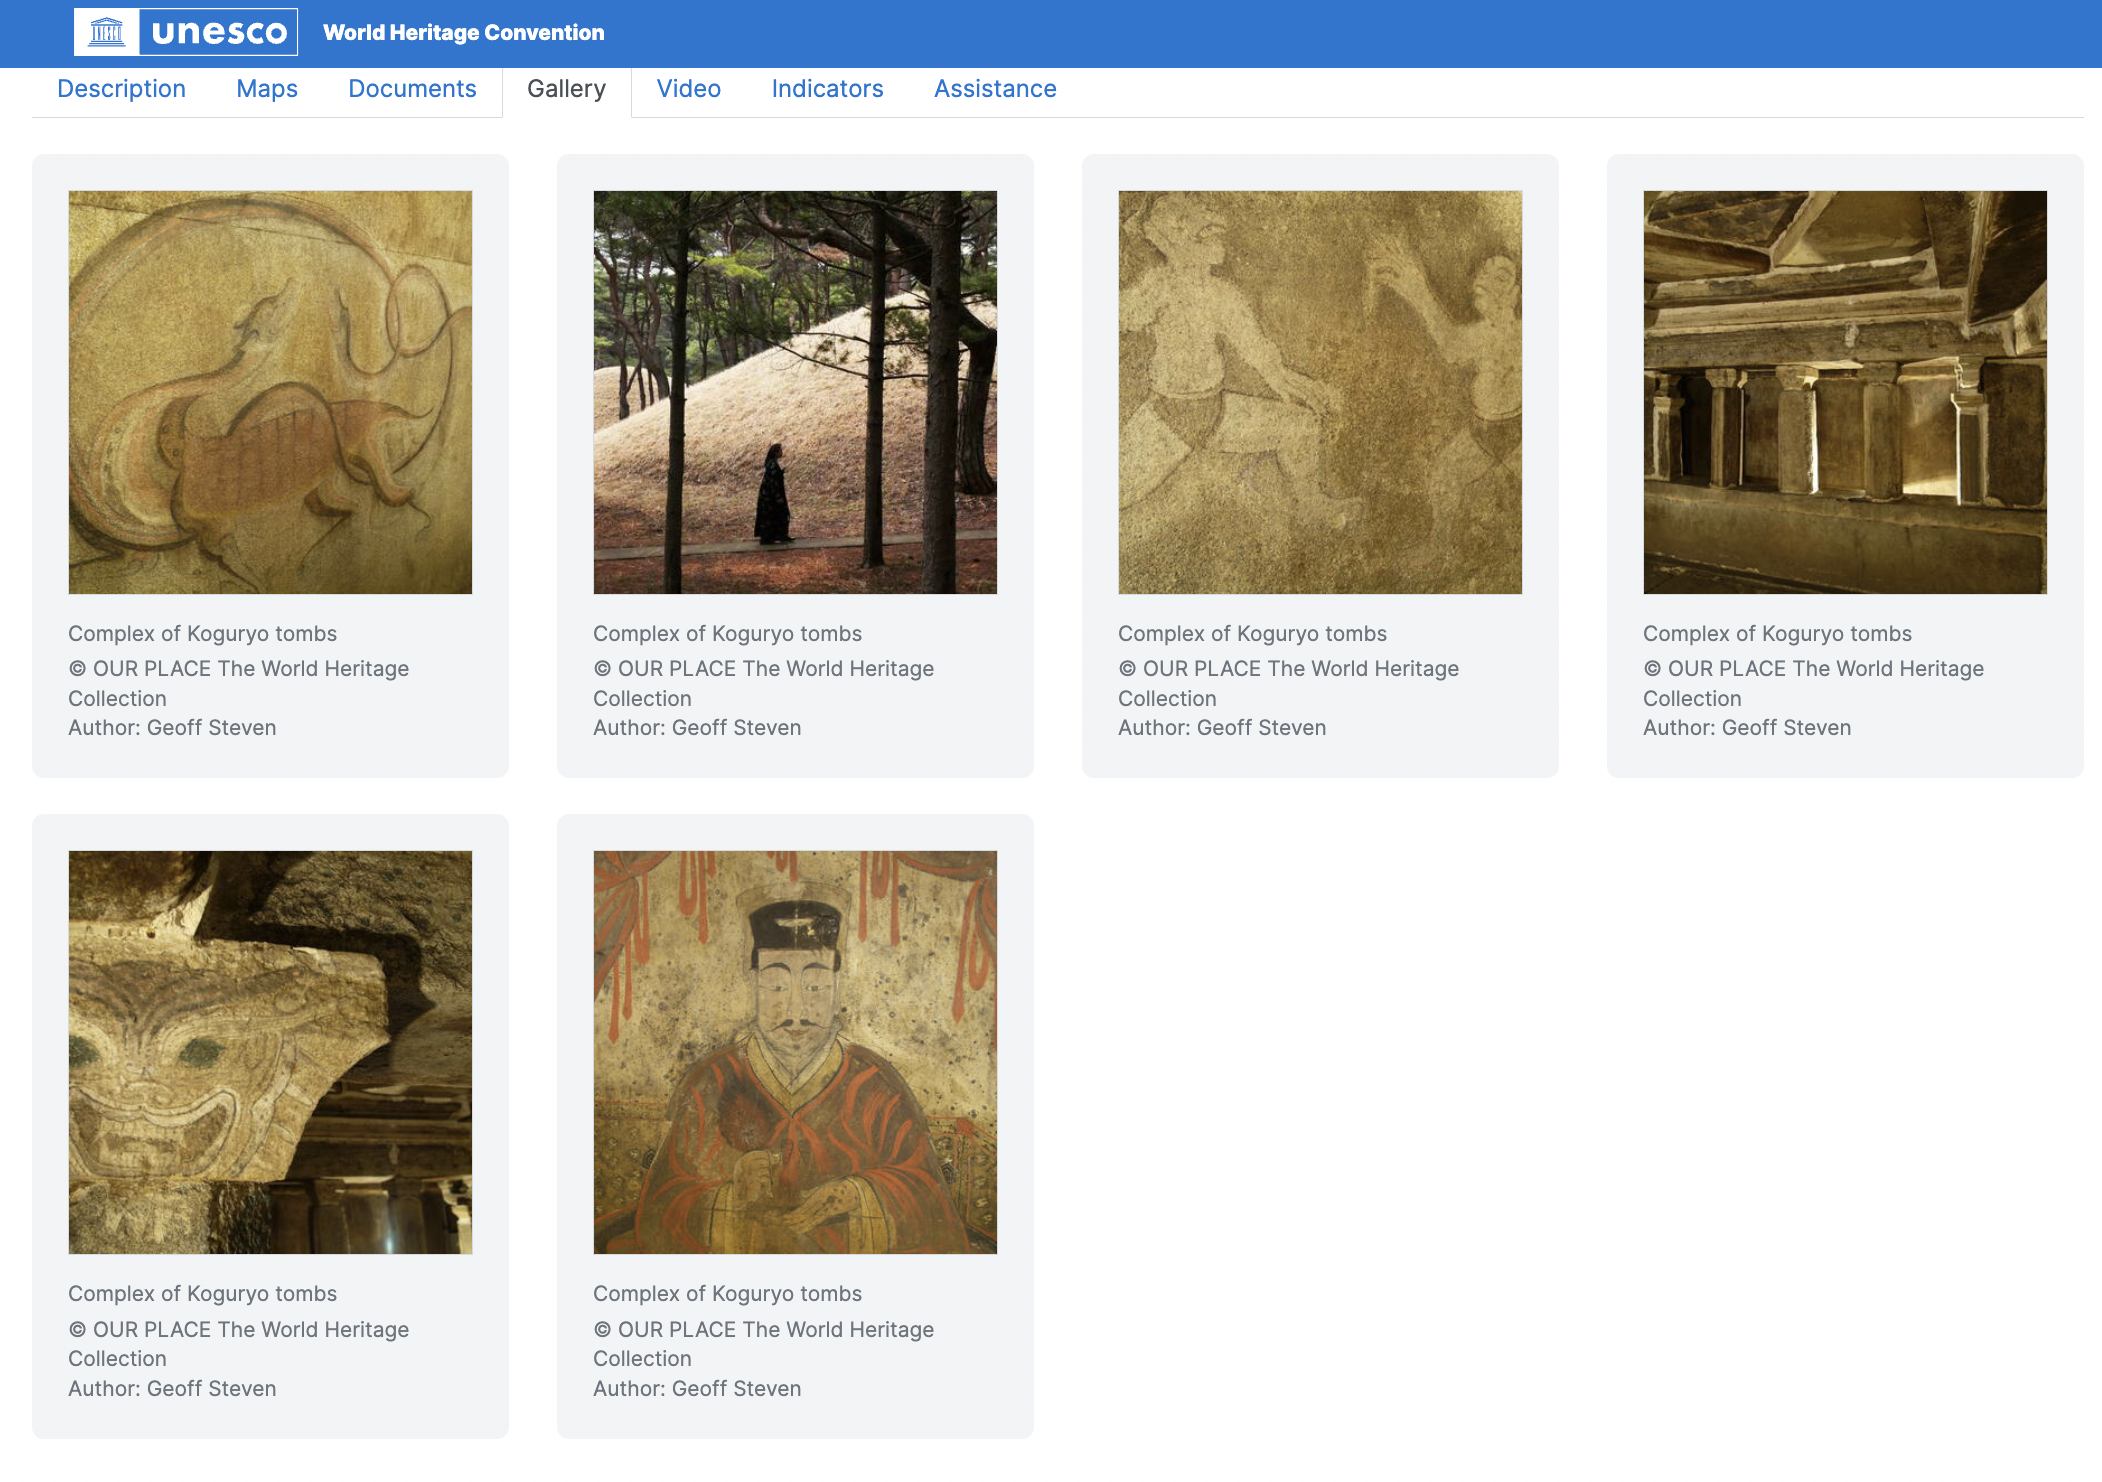Click copyright text under burial mound photo
Screen dimensions: 2102x1482
coord(764,683)
